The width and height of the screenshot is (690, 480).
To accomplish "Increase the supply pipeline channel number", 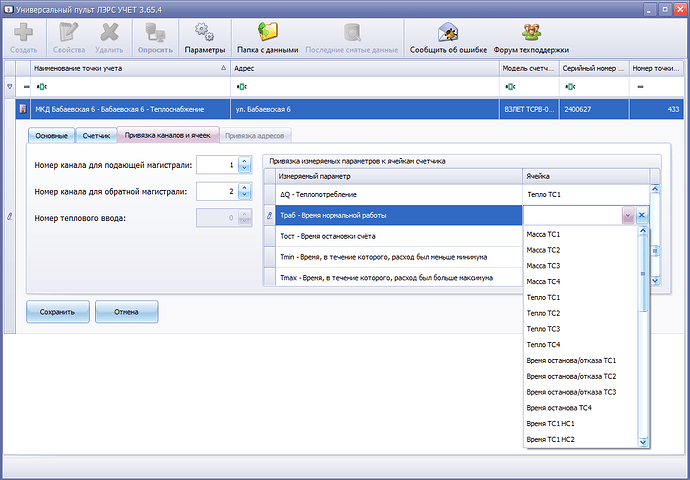I will [x=244, y=160].
